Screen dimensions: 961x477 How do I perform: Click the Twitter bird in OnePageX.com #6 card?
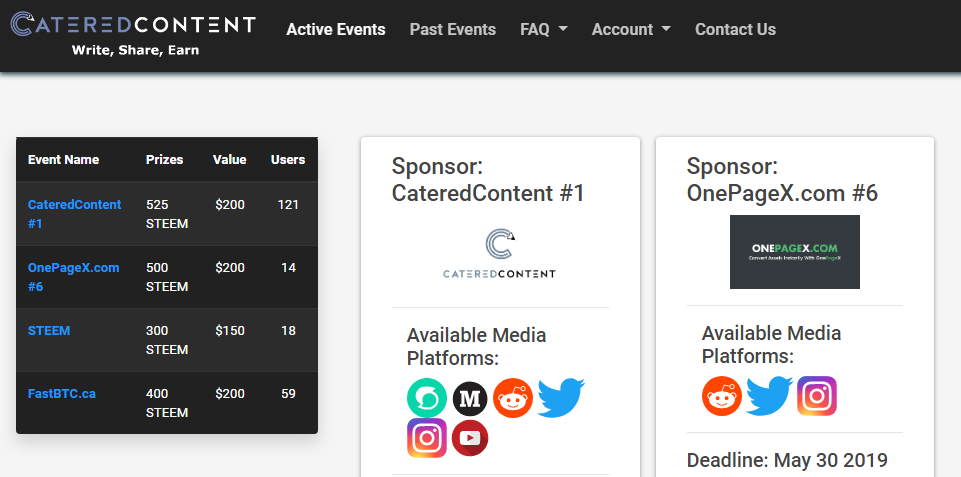tap(769, 396)
